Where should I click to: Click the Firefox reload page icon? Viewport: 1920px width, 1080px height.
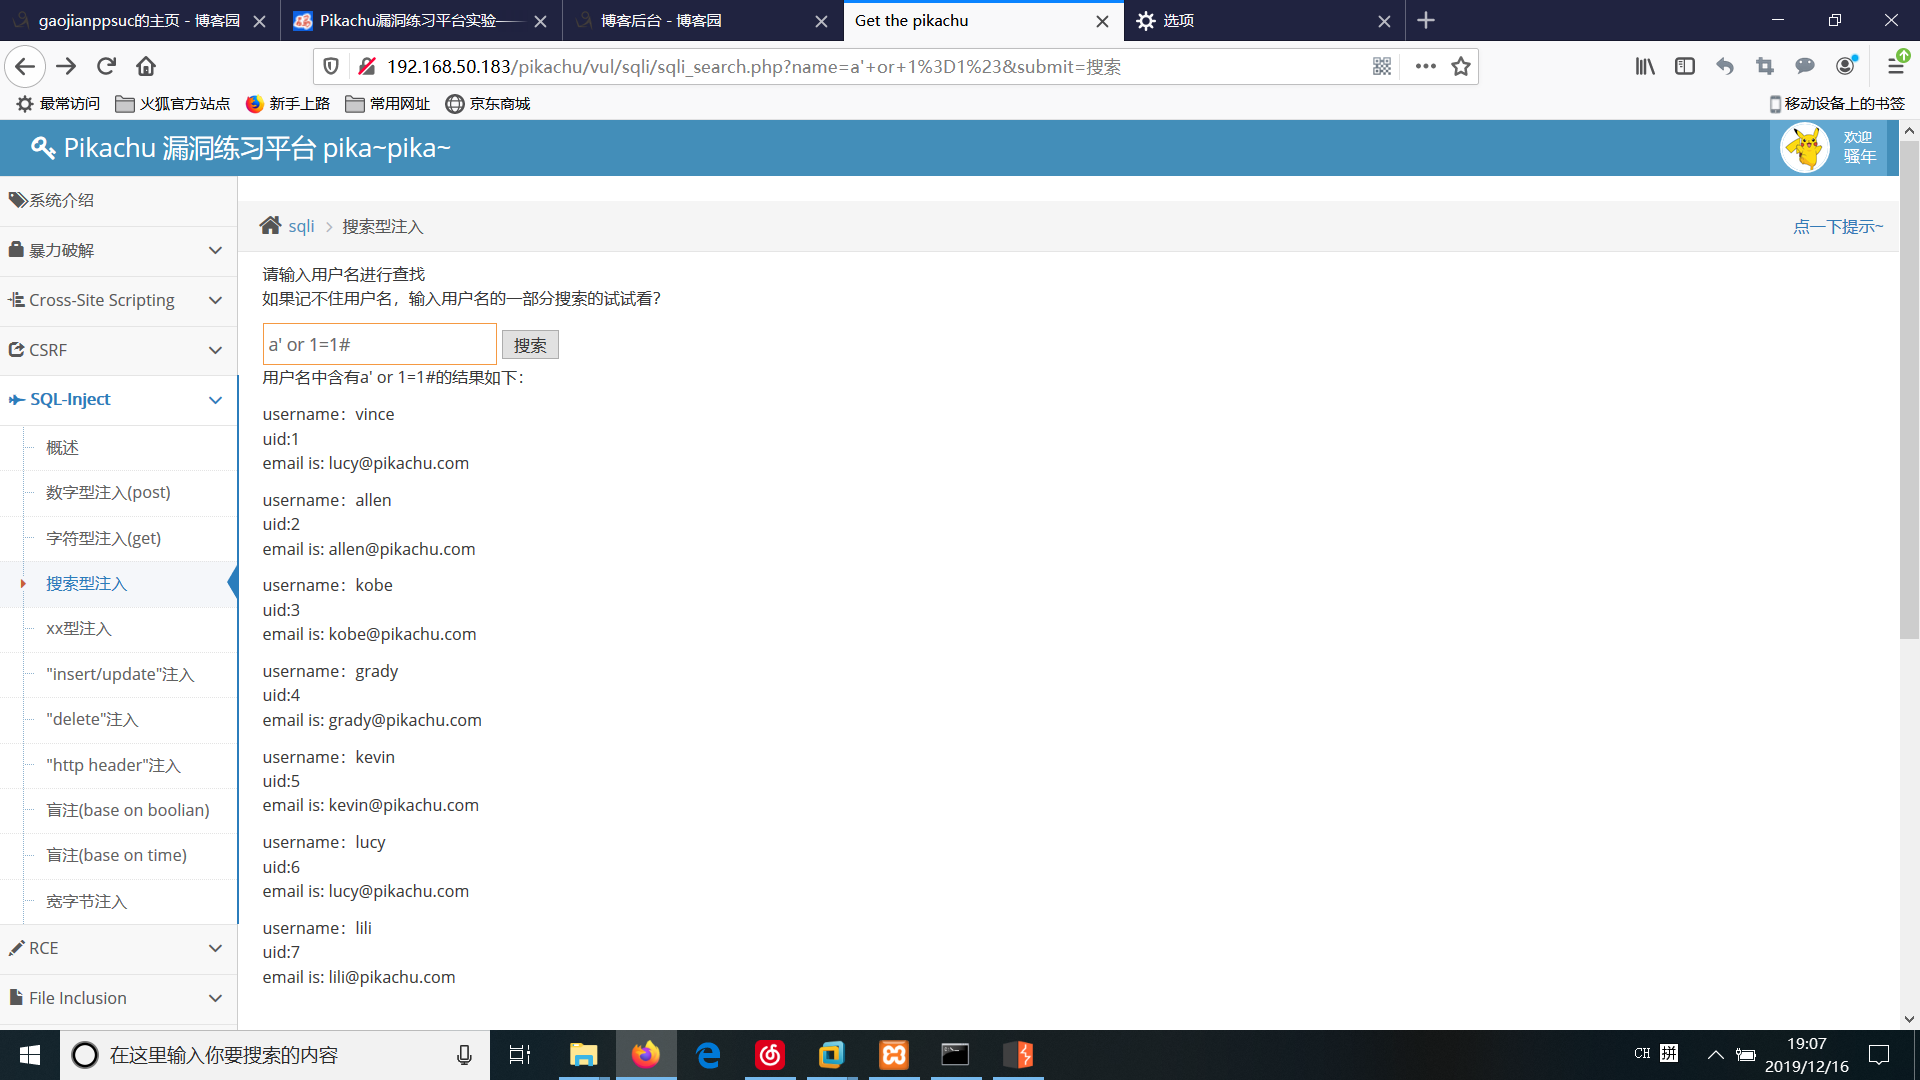point(106,66)
